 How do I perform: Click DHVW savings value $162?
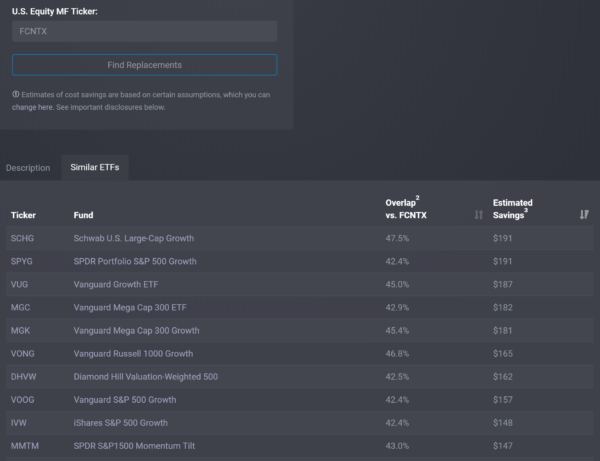click(x=503, y=377)
